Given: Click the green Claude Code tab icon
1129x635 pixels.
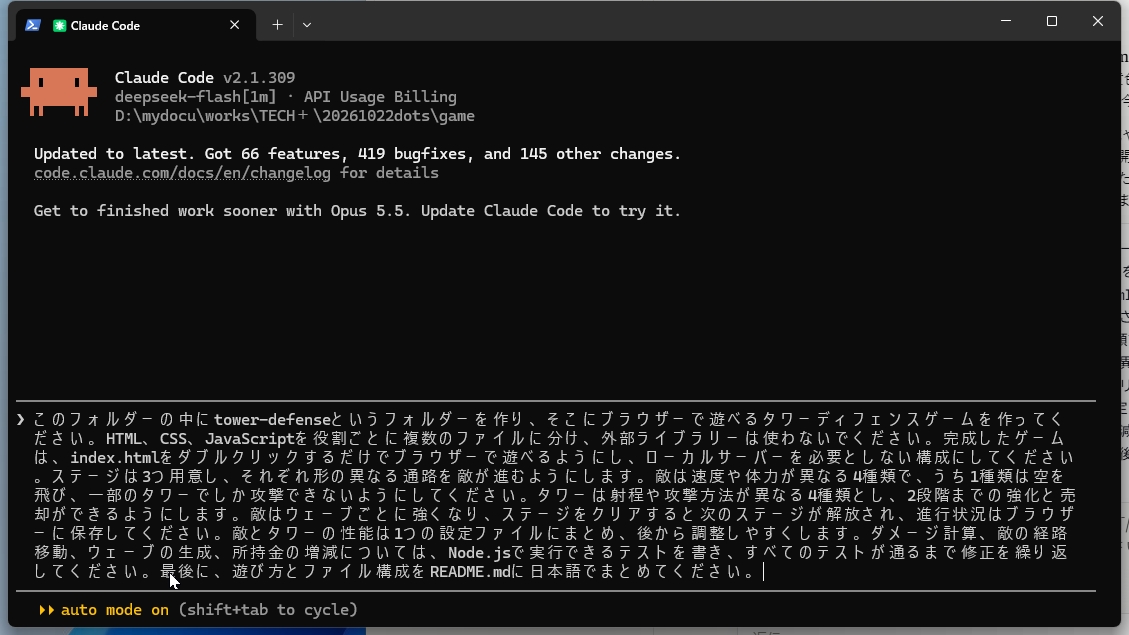Looking at the screenshot, I should pyautogui.click(x=60, y=25).
